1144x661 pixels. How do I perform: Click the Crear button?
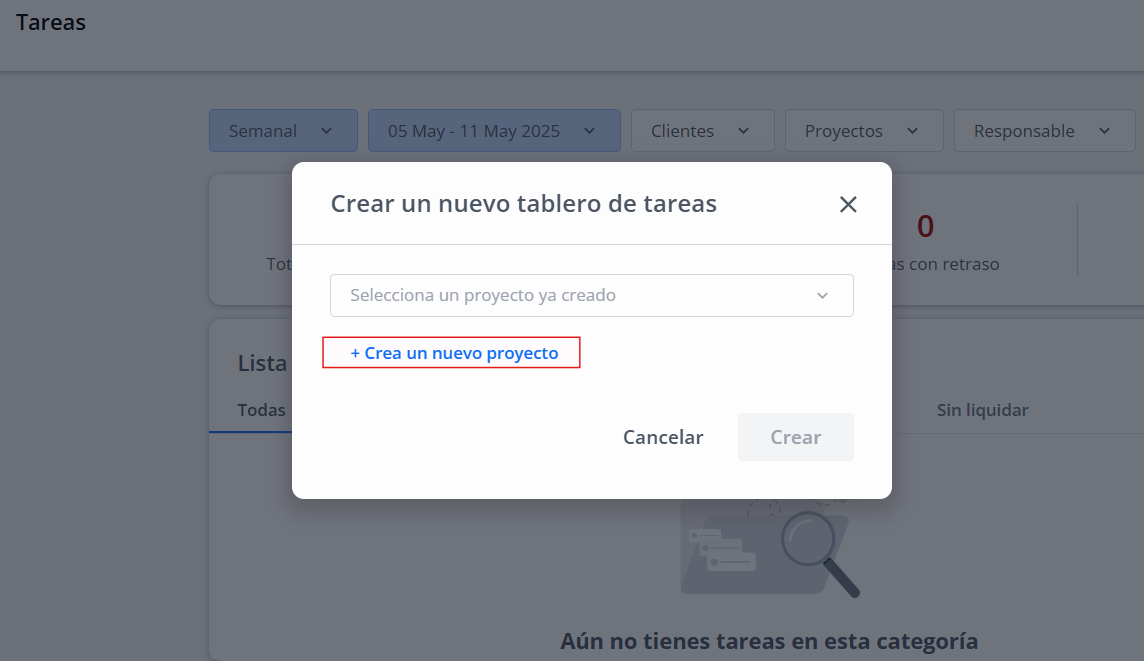[796, 437]
